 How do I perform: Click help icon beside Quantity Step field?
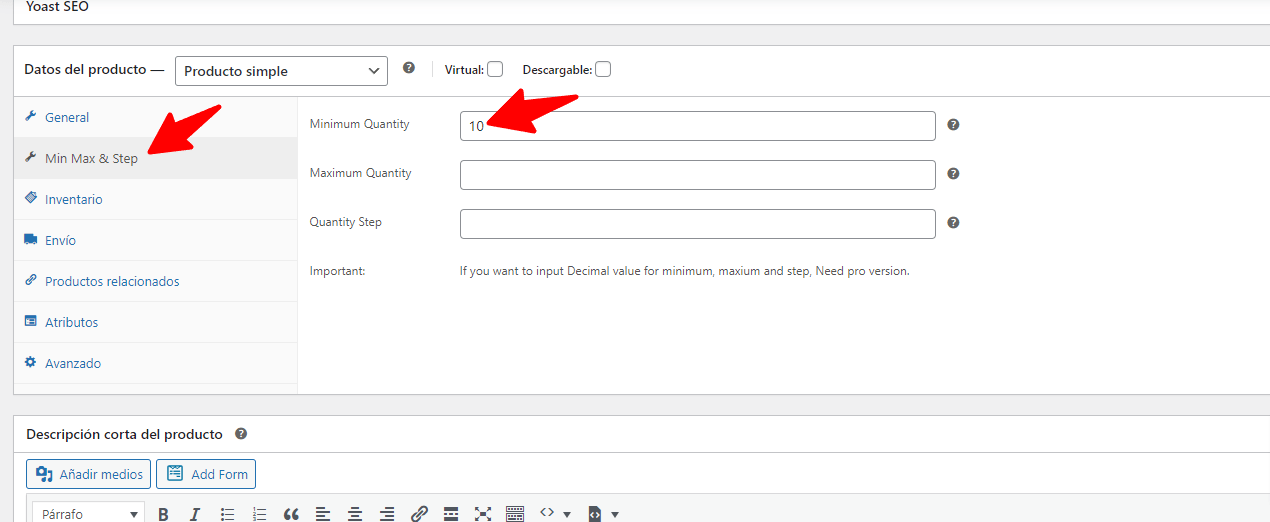(x=953, y=223)
